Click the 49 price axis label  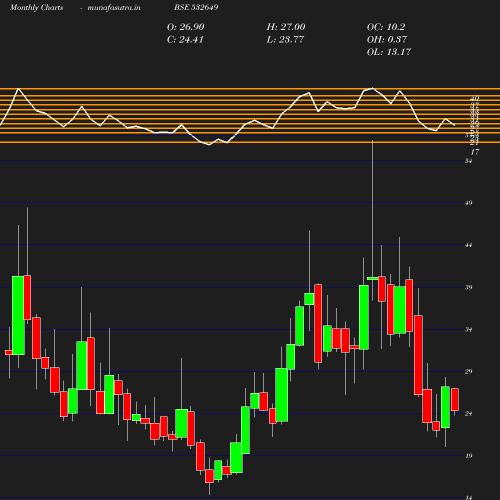(469, 203)
